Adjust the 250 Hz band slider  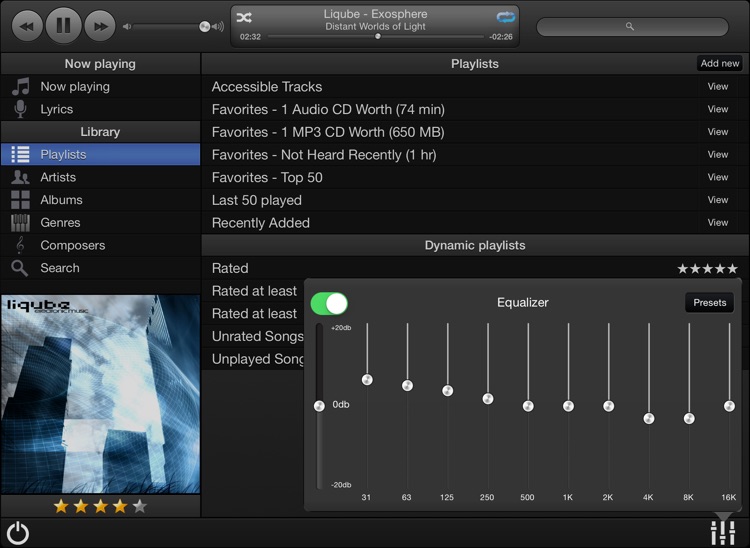487,398
